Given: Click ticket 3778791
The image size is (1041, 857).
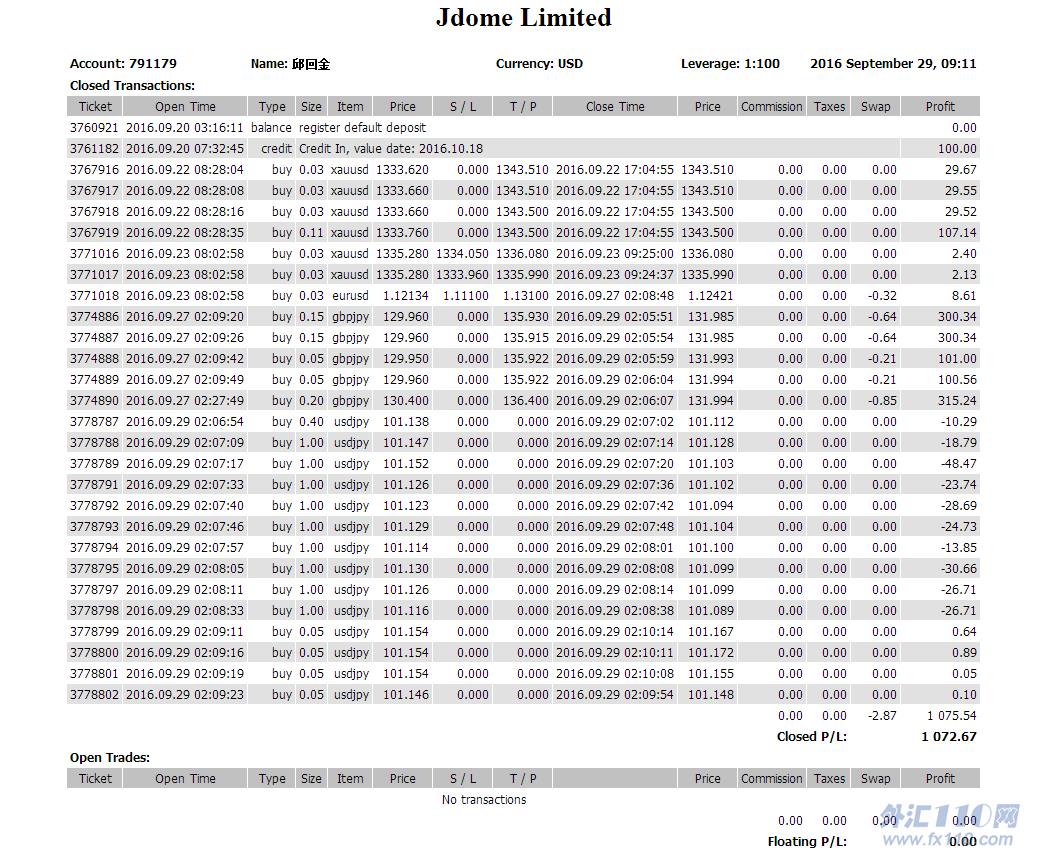Looking at the screenshot, I should (x=94, y=485).
